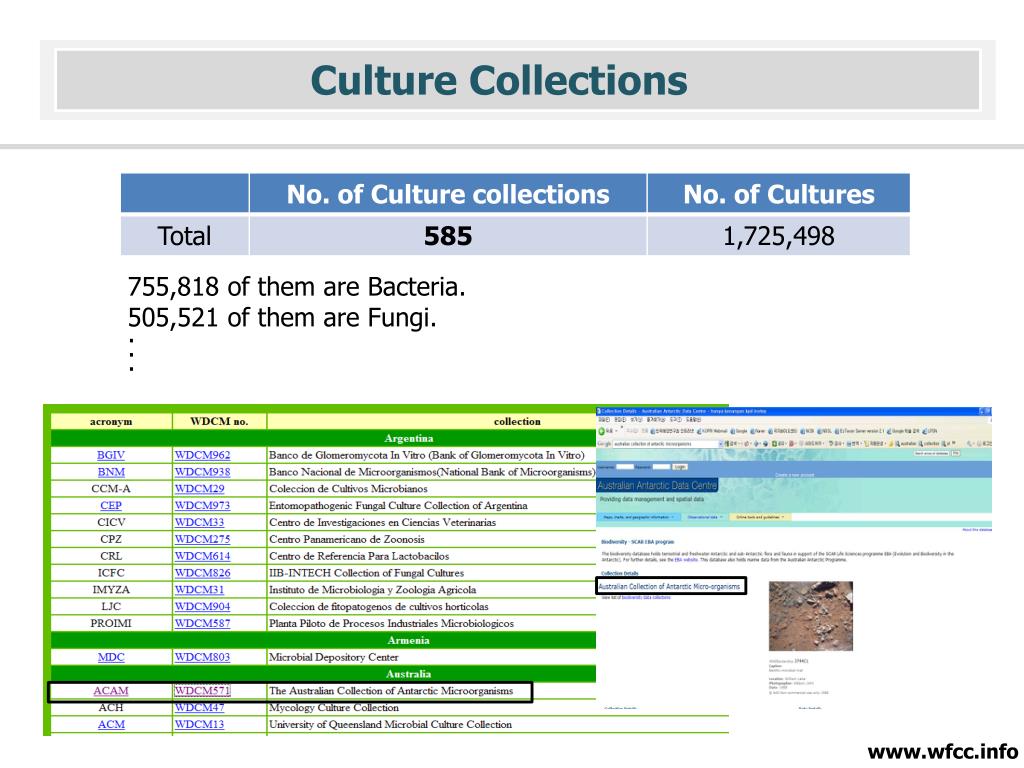Open the ACM acronym link
Screen dimensions: 1024x768
(111, 724)
